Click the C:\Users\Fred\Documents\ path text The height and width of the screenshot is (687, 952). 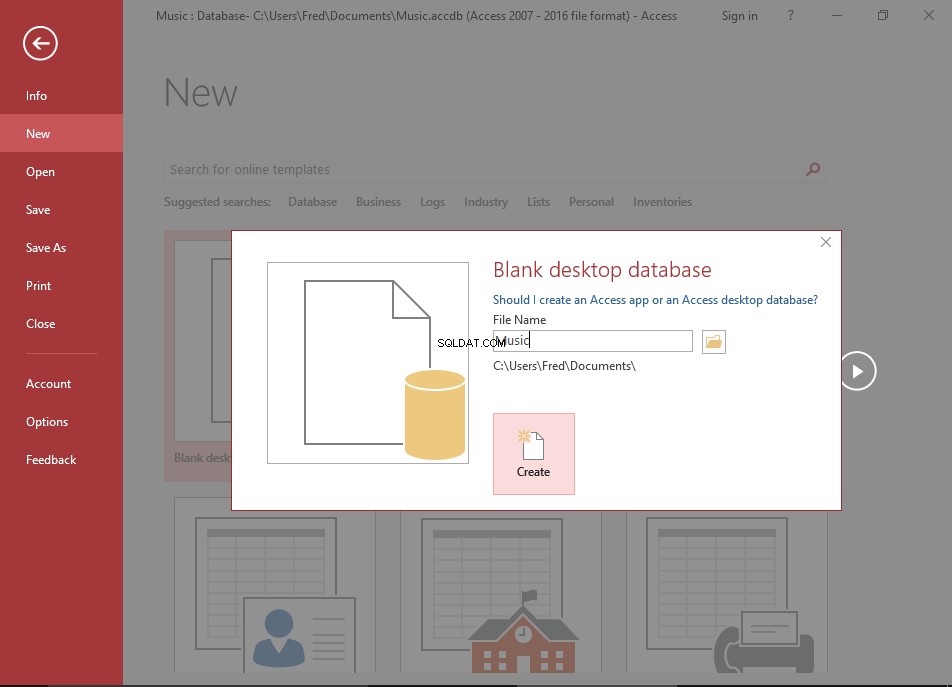[564, 366]
